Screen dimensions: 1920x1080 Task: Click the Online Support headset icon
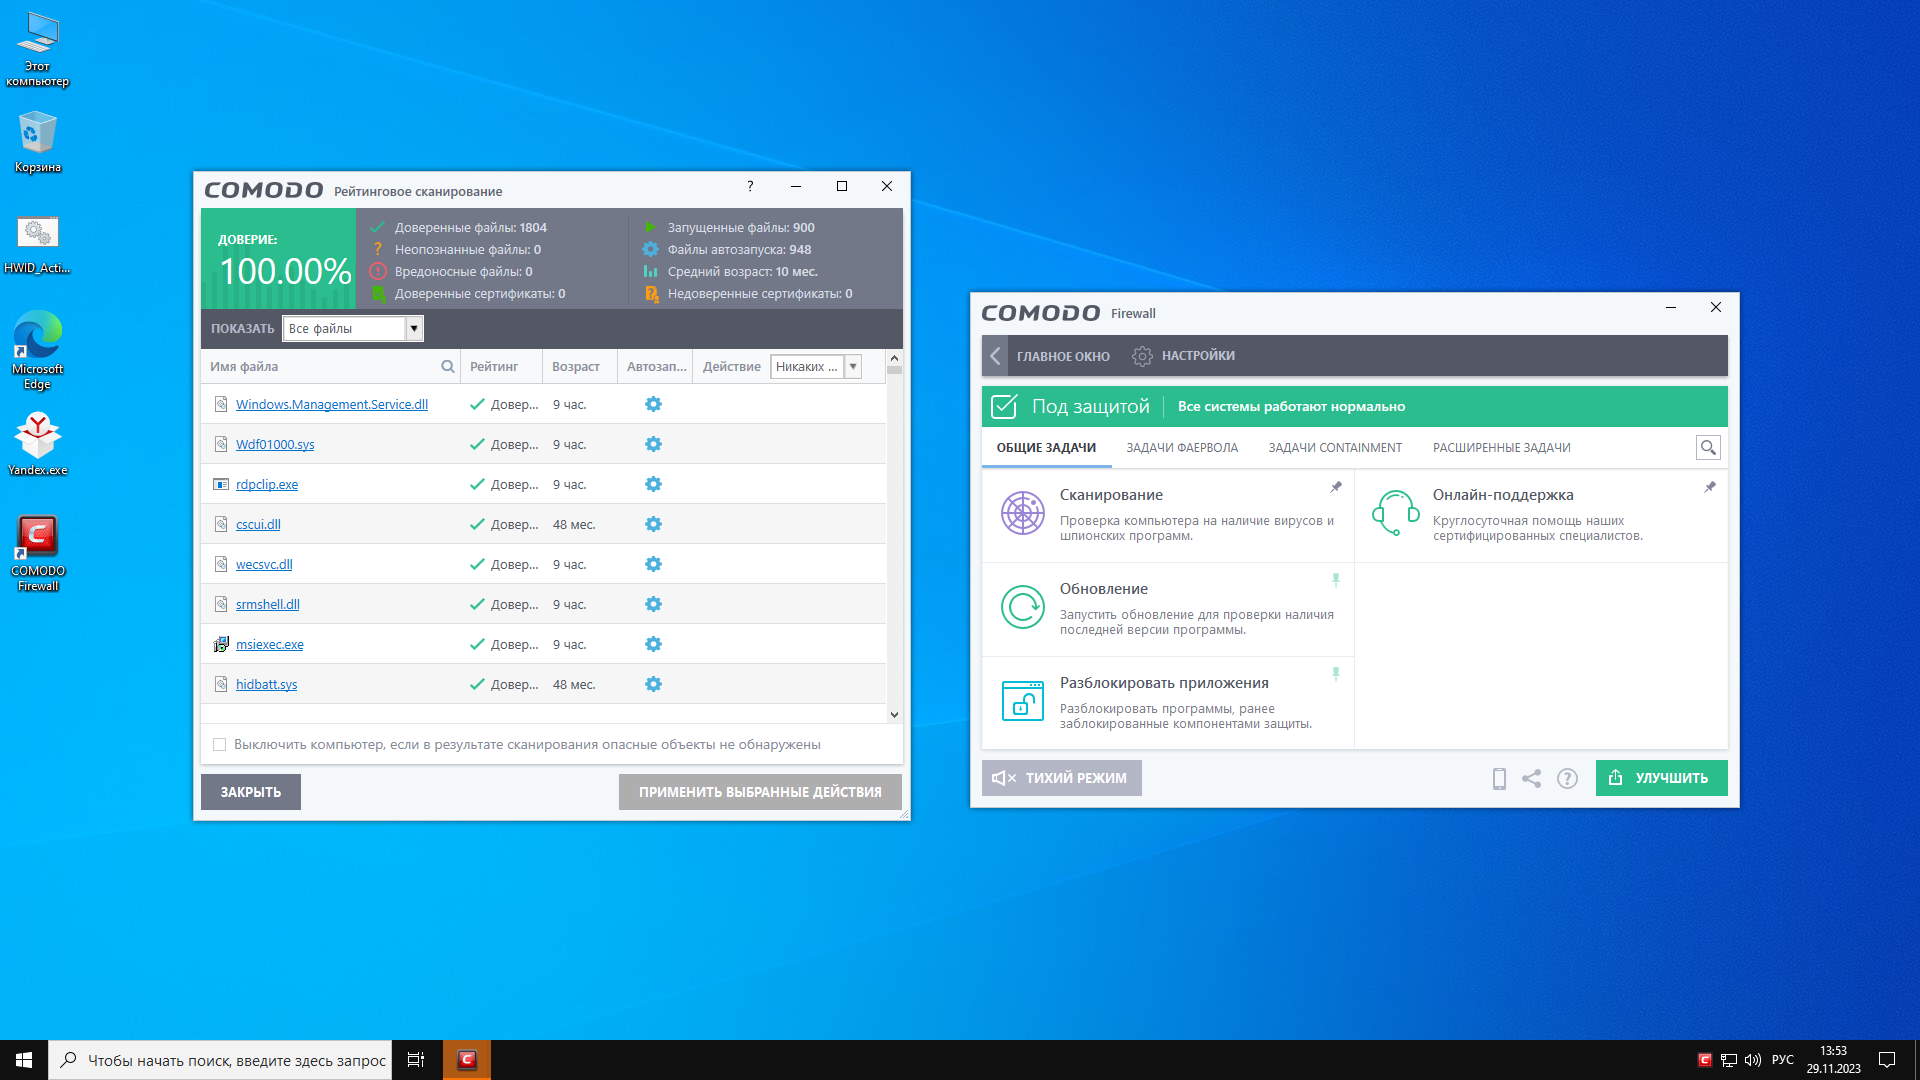pos(1395,513)
